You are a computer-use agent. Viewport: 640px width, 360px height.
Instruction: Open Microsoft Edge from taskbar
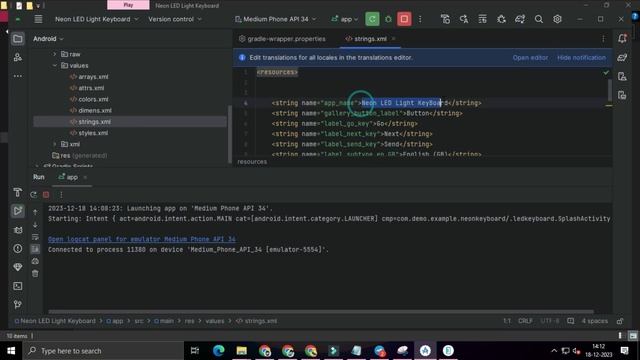[x=219, y=351]
